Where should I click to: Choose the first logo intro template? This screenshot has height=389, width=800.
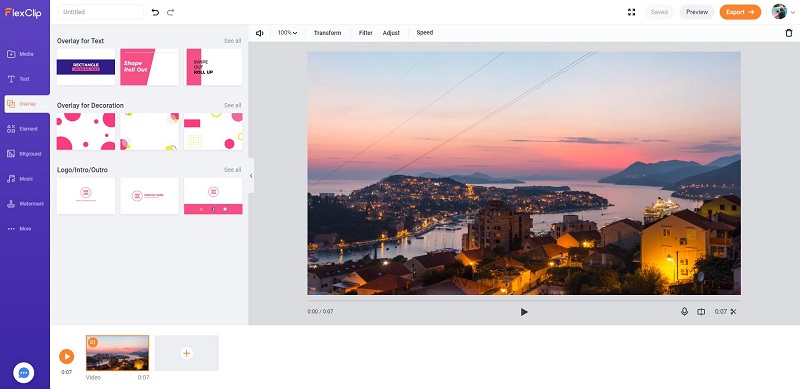tap(86, 196)
